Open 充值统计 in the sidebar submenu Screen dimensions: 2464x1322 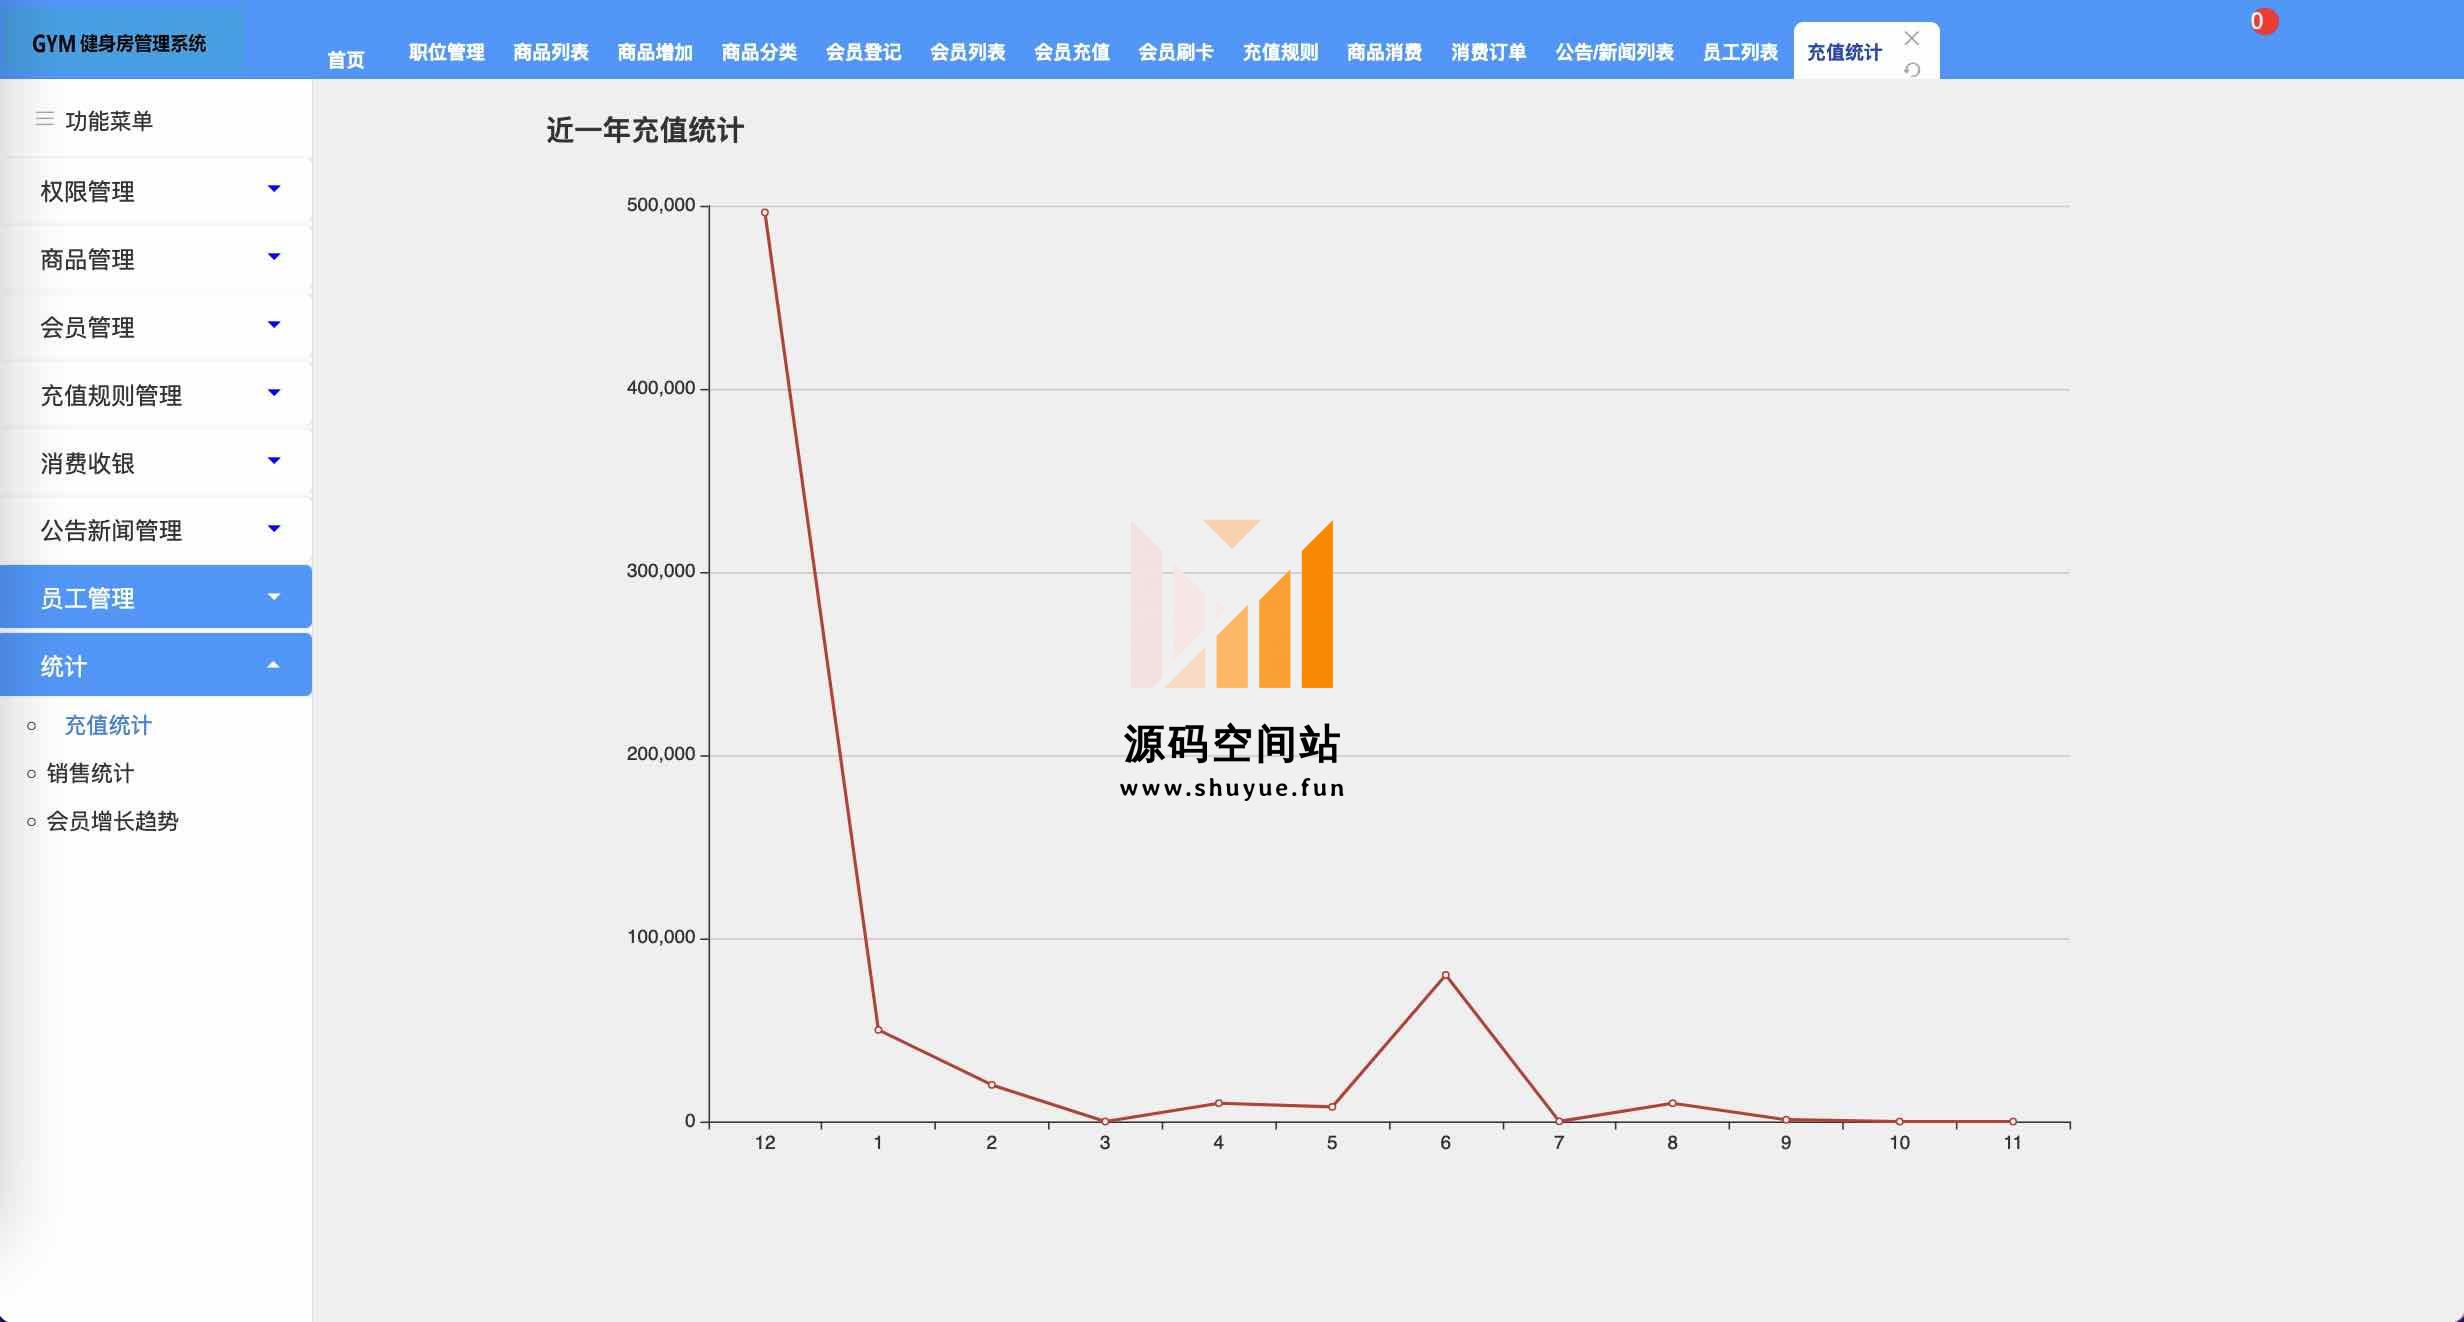(108, 725)
